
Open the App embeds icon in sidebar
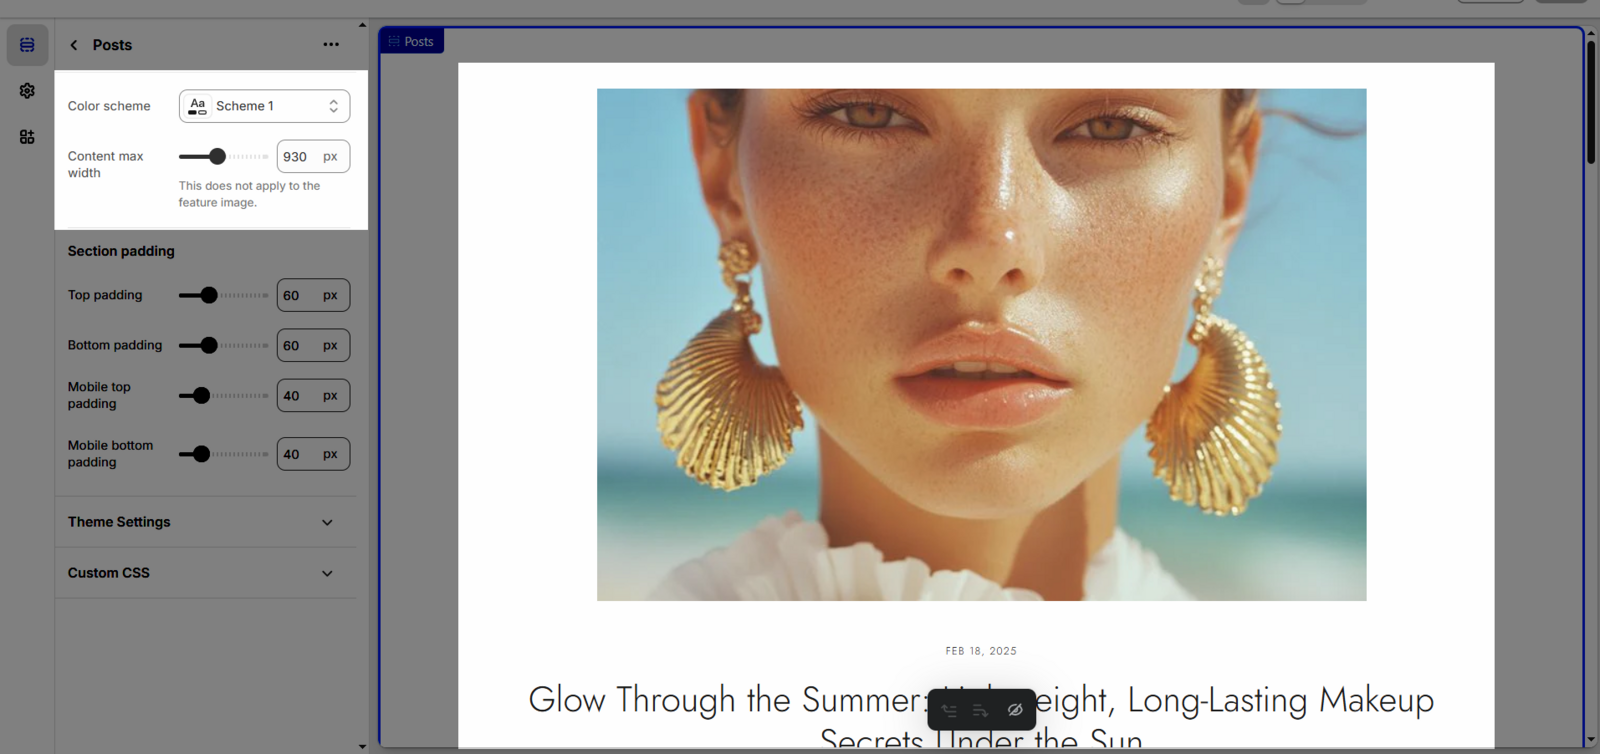pyautogui.click(x=27, y=137)
